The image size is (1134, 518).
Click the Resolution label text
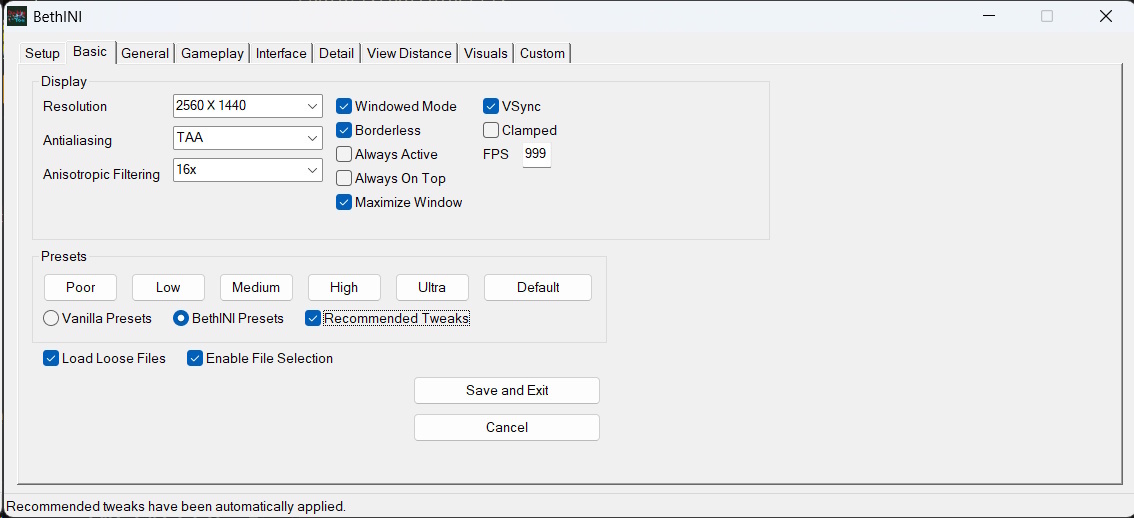[x=75, y=106]
